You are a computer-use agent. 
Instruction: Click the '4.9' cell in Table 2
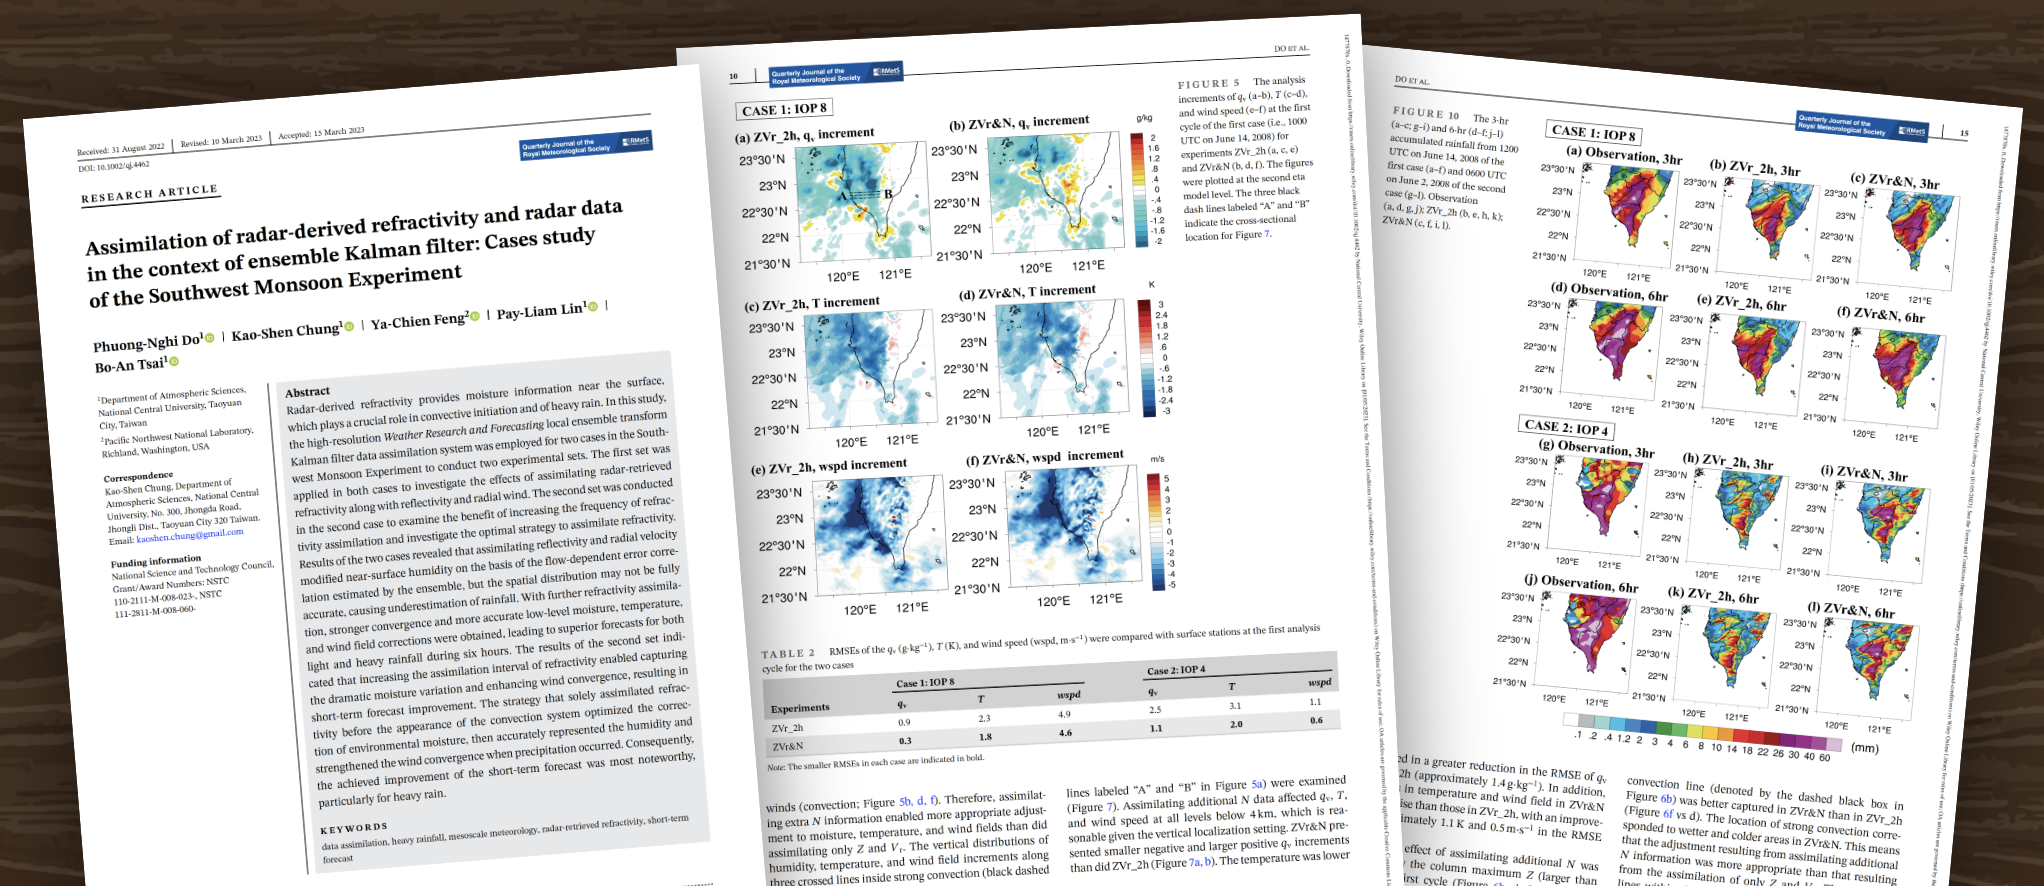(x=1064, y=713)
